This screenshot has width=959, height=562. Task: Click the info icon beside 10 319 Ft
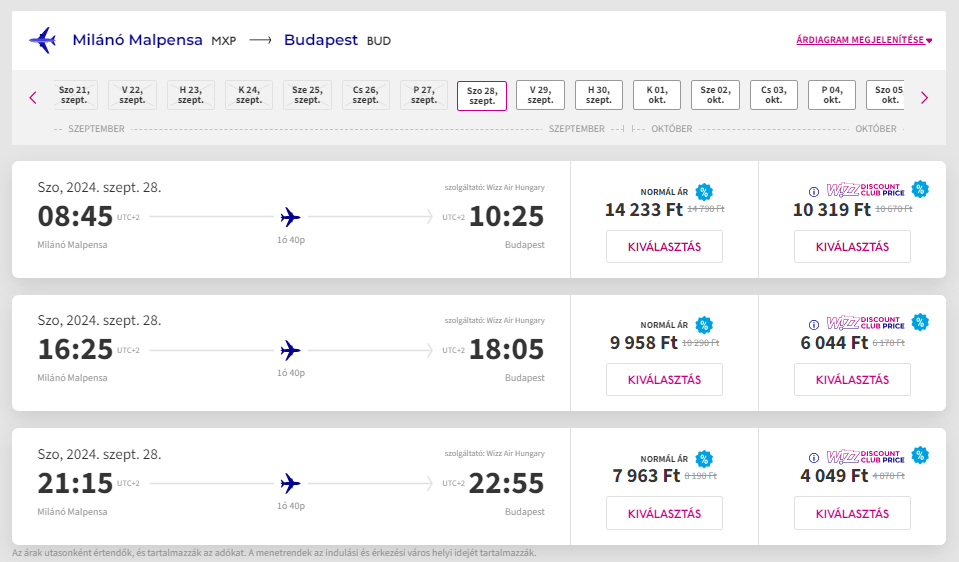813,192
